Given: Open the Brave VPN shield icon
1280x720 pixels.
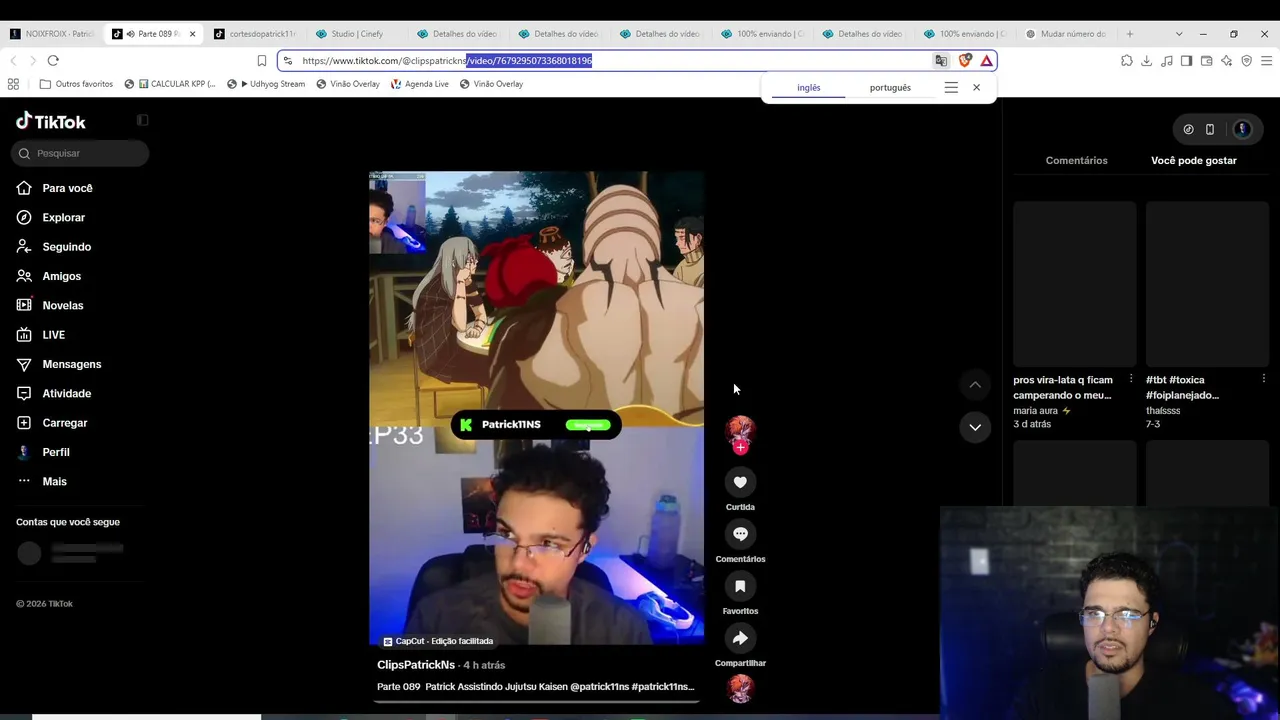Looking at the screenshot, I should pos(1247,61).
